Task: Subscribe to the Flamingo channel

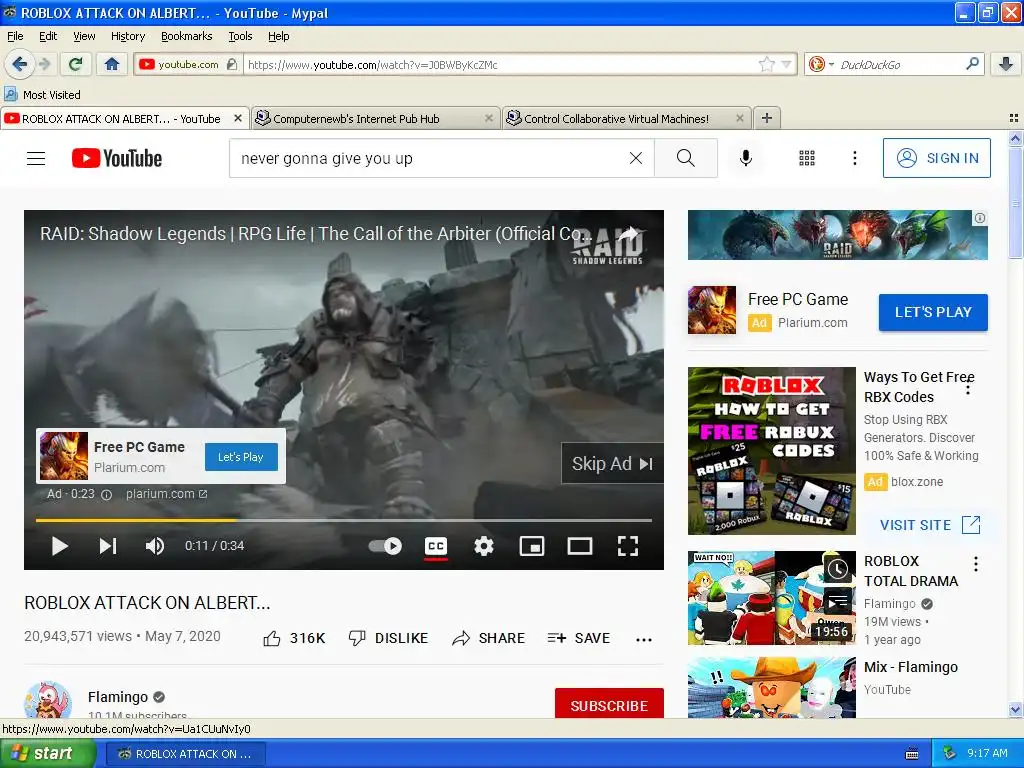Action: 609,705
